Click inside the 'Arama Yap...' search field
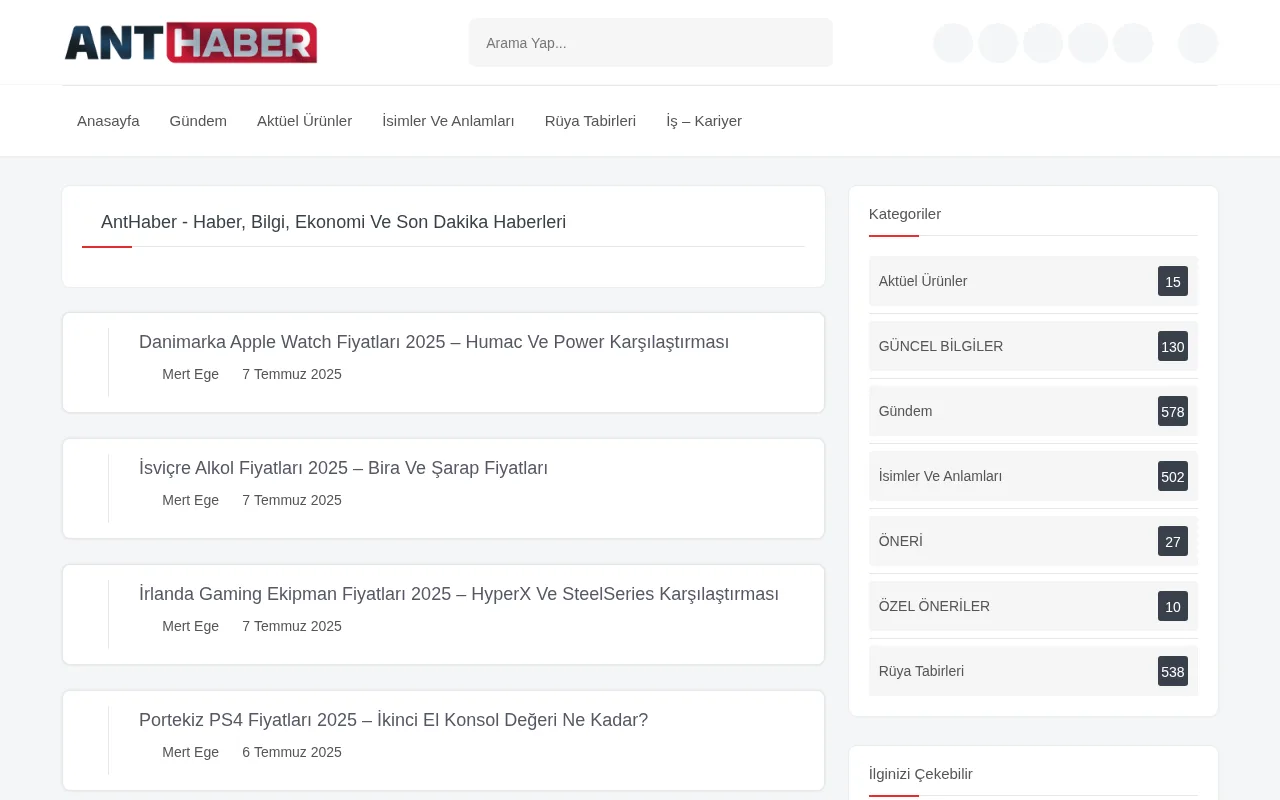 coord(650,42)
